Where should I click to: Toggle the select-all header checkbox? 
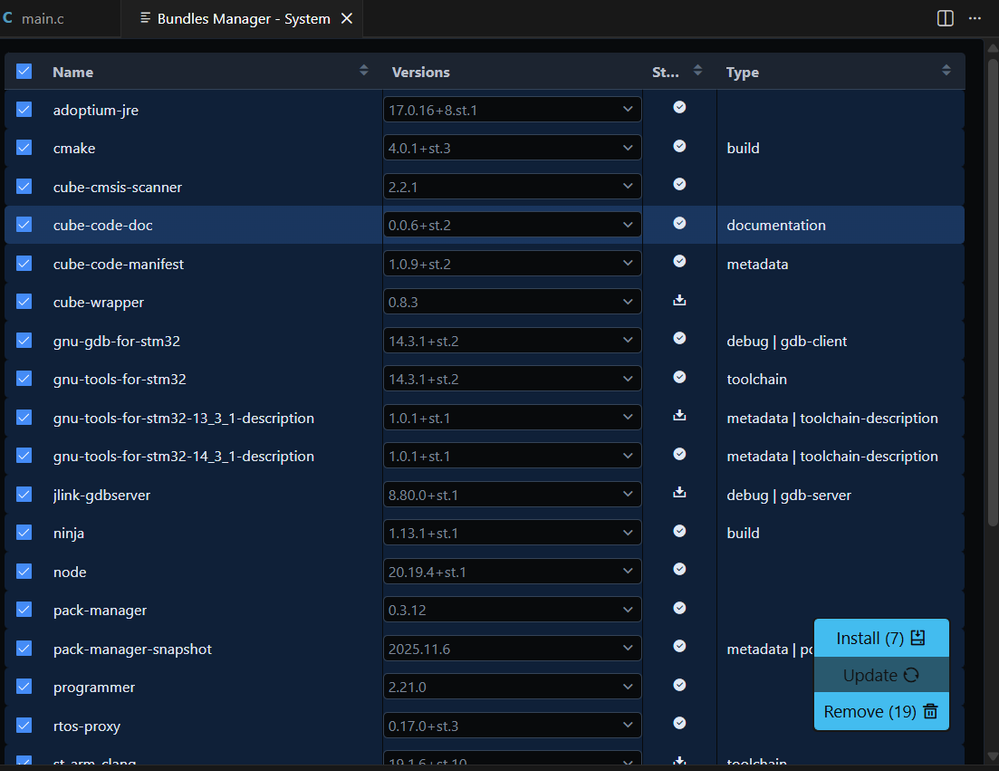coord(24,71)
